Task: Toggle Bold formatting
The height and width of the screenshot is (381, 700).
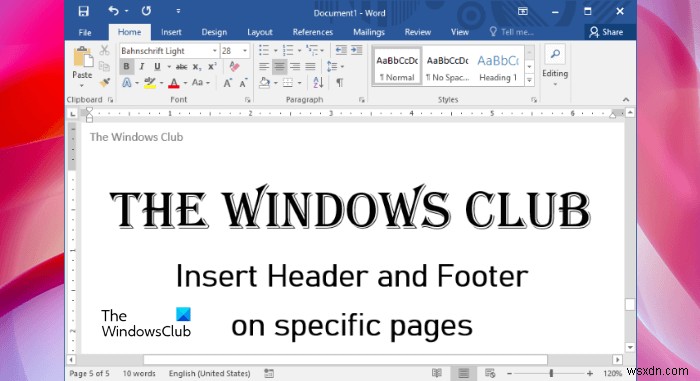Action: [126, 67]
